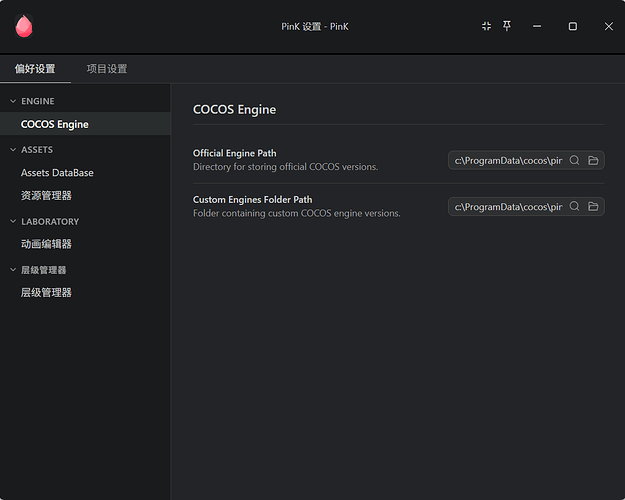Switch to the 项目设置 tab
Screen dimensions: 625x500
coord(107,69)
